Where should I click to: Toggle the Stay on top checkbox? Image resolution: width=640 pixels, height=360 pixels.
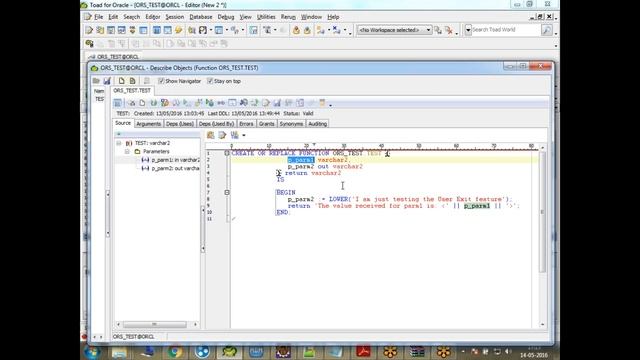click(210, 81)
